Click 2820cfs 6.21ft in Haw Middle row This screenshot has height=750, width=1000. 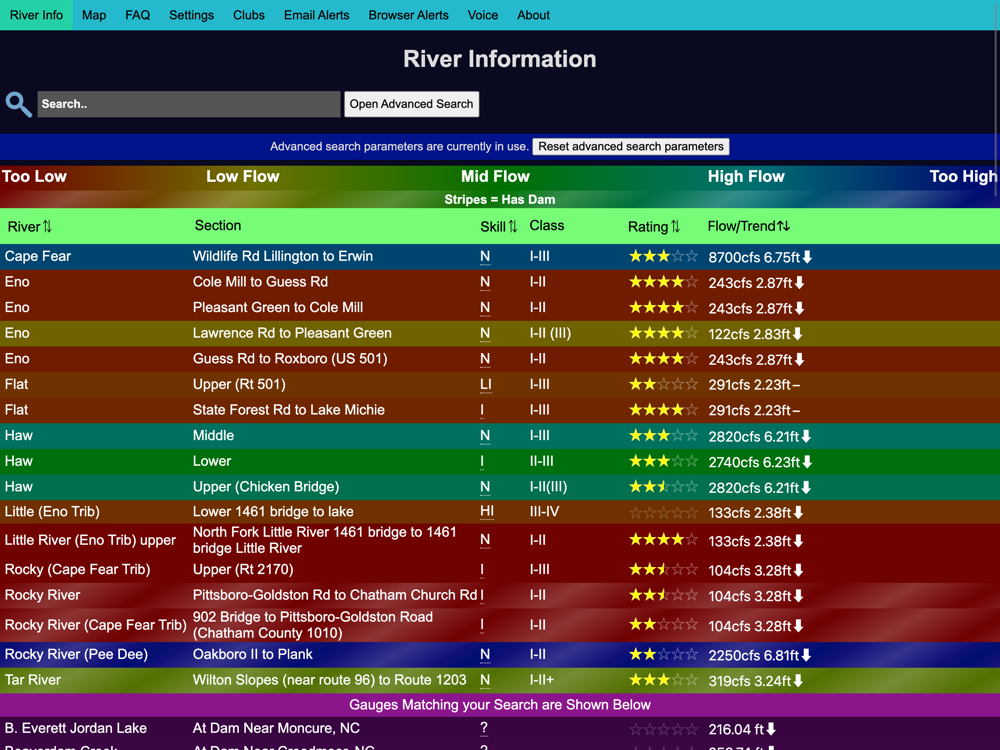[x=753, y=436]
